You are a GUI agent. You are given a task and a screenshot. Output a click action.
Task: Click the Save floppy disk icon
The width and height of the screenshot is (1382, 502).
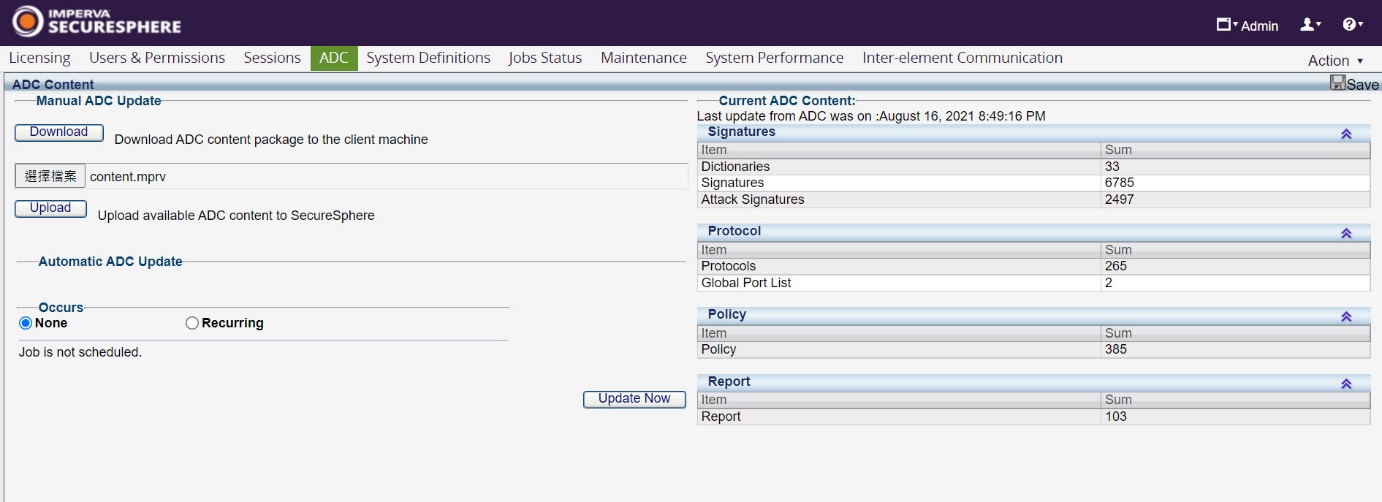coord(1337,83)
